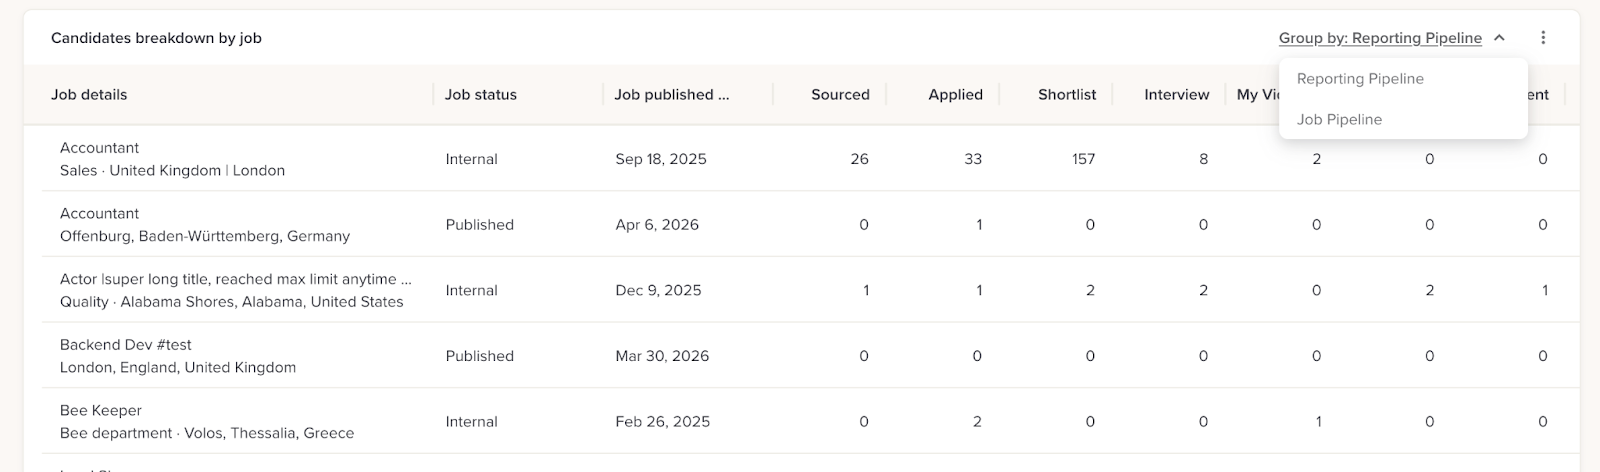1600x472 pixels.
Task: Open the Accountant job in Offenburg, Germany
Action: click(x=99, y=214)
